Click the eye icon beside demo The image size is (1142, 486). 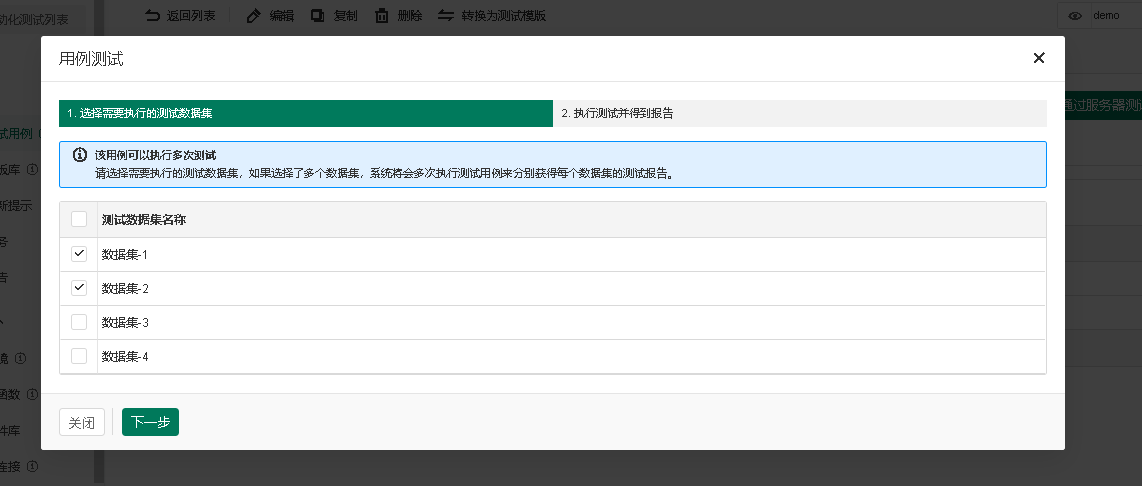click(x=1076, y=16)
